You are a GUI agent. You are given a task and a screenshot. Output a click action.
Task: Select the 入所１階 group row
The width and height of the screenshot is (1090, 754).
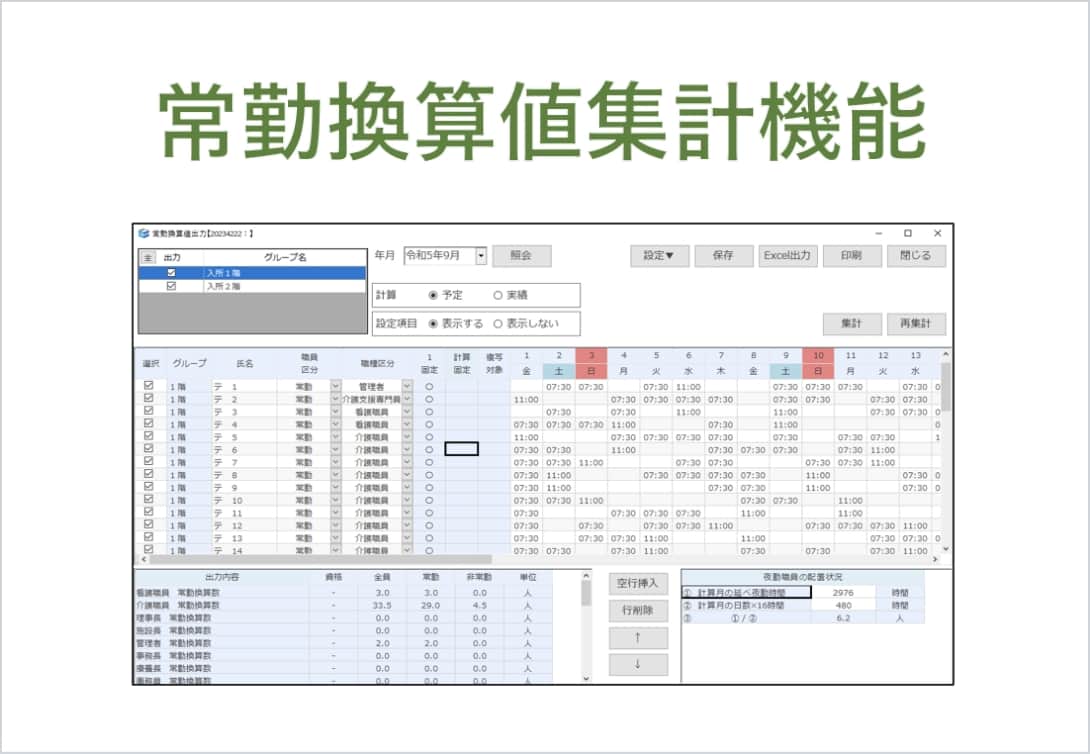click(x=252, y=273)
